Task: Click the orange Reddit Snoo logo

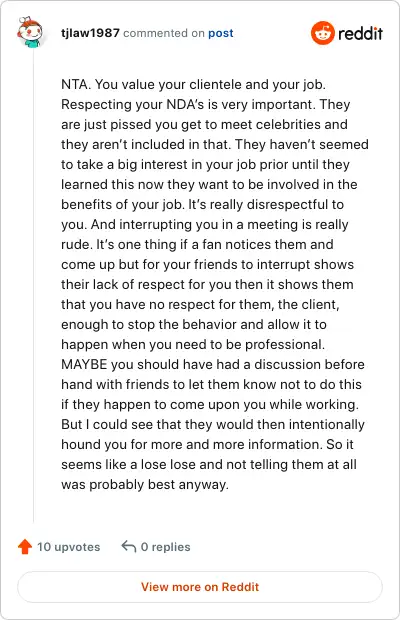Action: pyautogui.click(x=323, y=33)
